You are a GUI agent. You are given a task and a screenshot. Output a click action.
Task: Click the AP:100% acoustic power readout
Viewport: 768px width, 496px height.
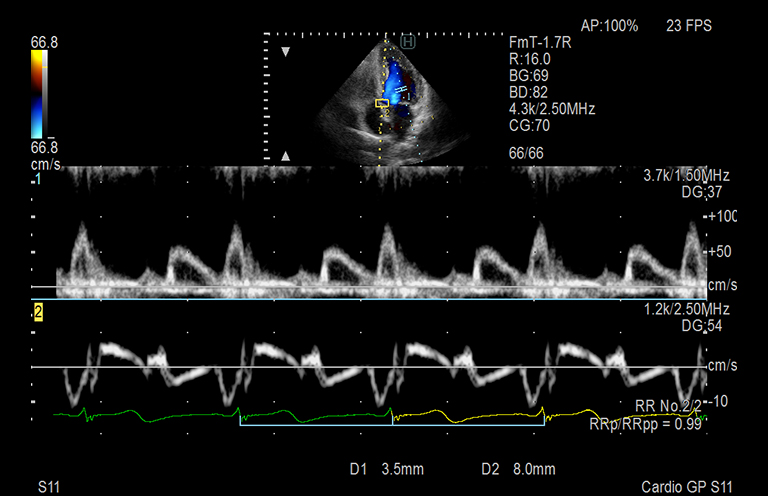[609, 26]
